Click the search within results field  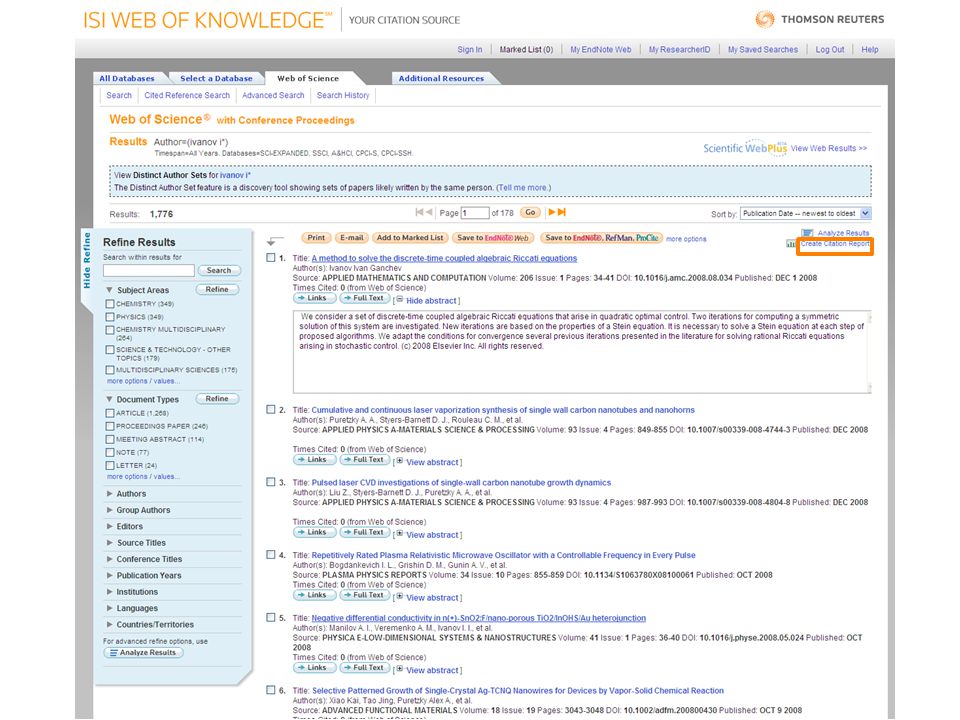pos(149,270)
